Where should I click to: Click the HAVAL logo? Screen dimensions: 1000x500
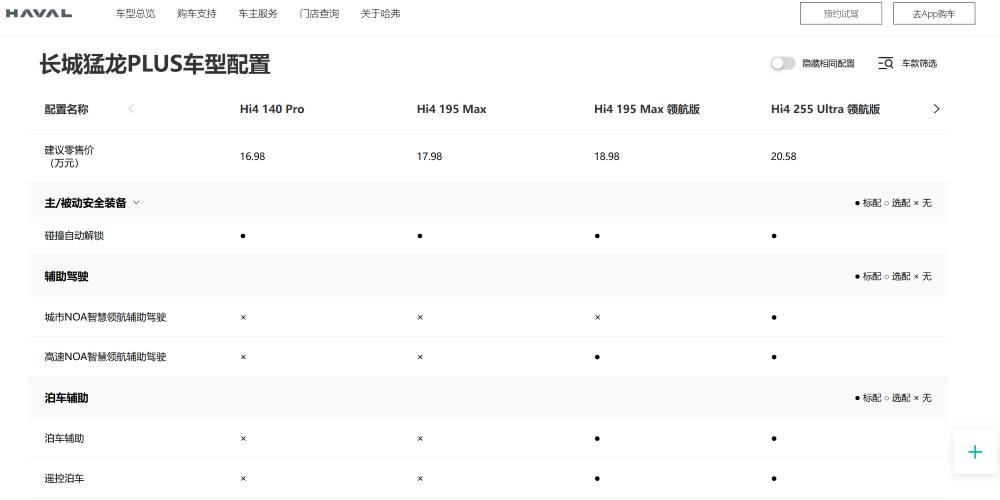point(39,13)
